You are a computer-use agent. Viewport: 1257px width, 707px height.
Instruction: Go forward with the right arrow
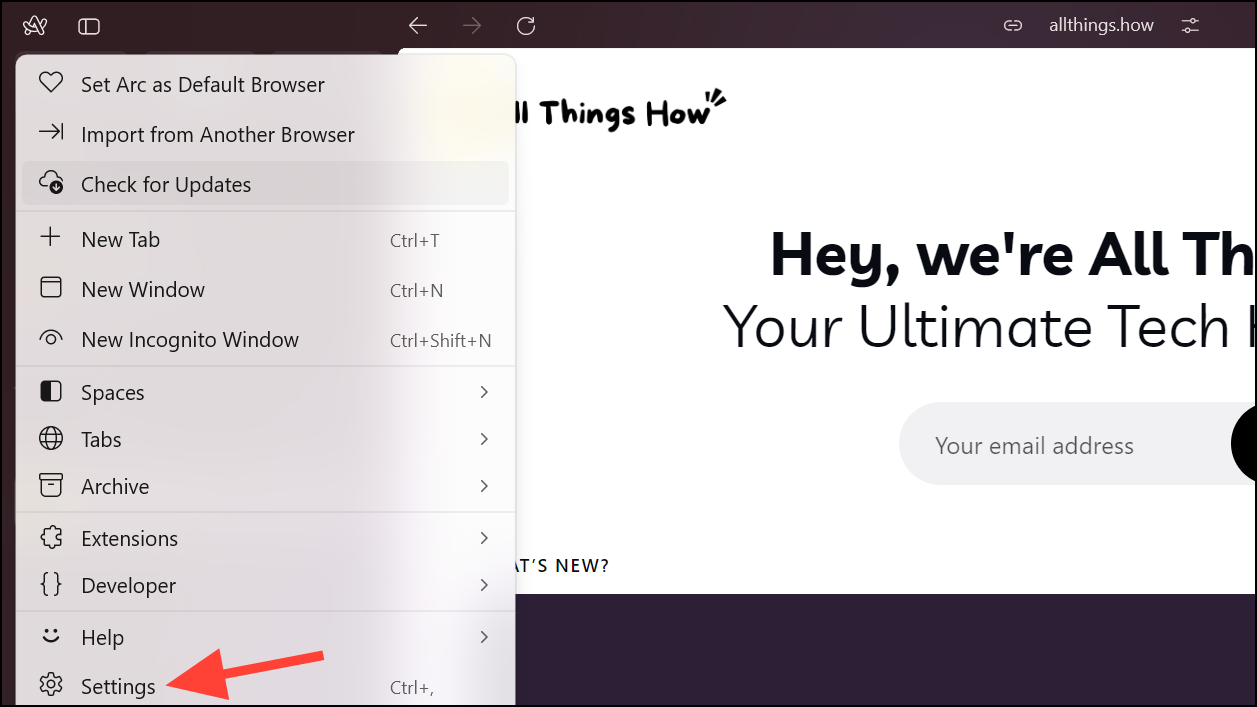tap(472, 26)
